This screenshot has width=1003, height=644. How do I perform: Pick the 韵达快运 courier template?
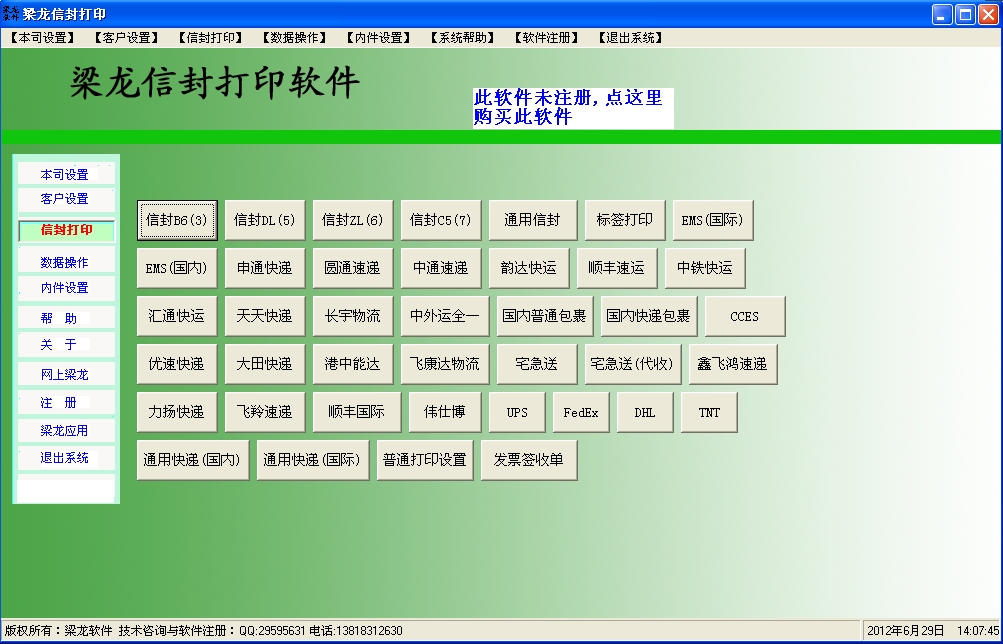pos(529,268)
